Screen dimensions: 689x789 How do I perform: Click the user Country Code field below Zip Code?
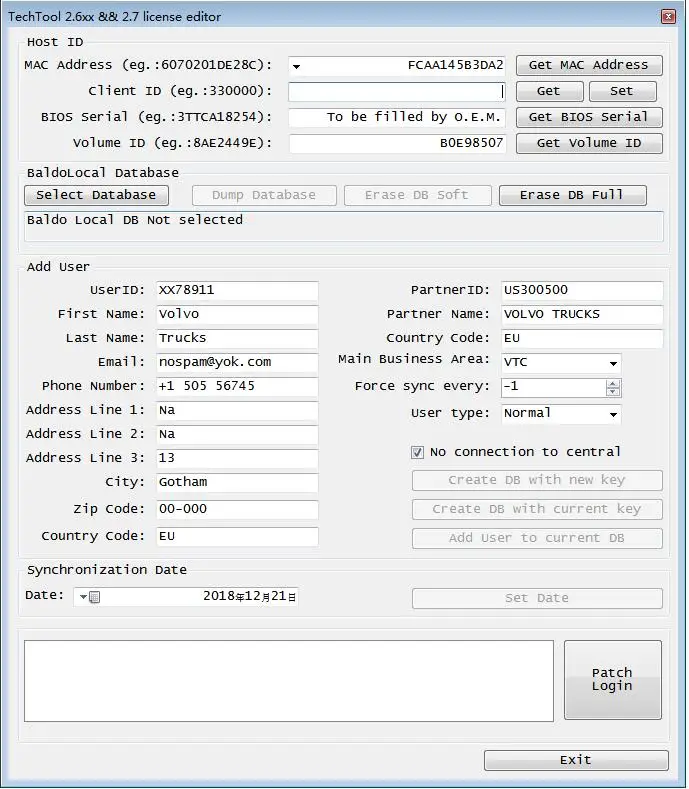[x=237, y=536]
